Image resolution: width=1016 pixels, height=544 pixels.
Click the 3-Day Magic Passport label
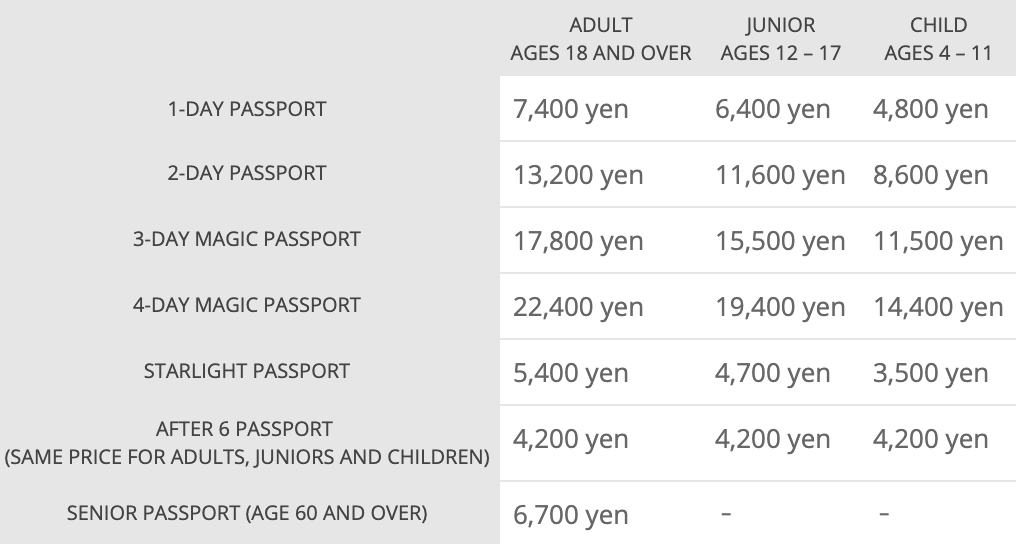[x=247, y=239]
